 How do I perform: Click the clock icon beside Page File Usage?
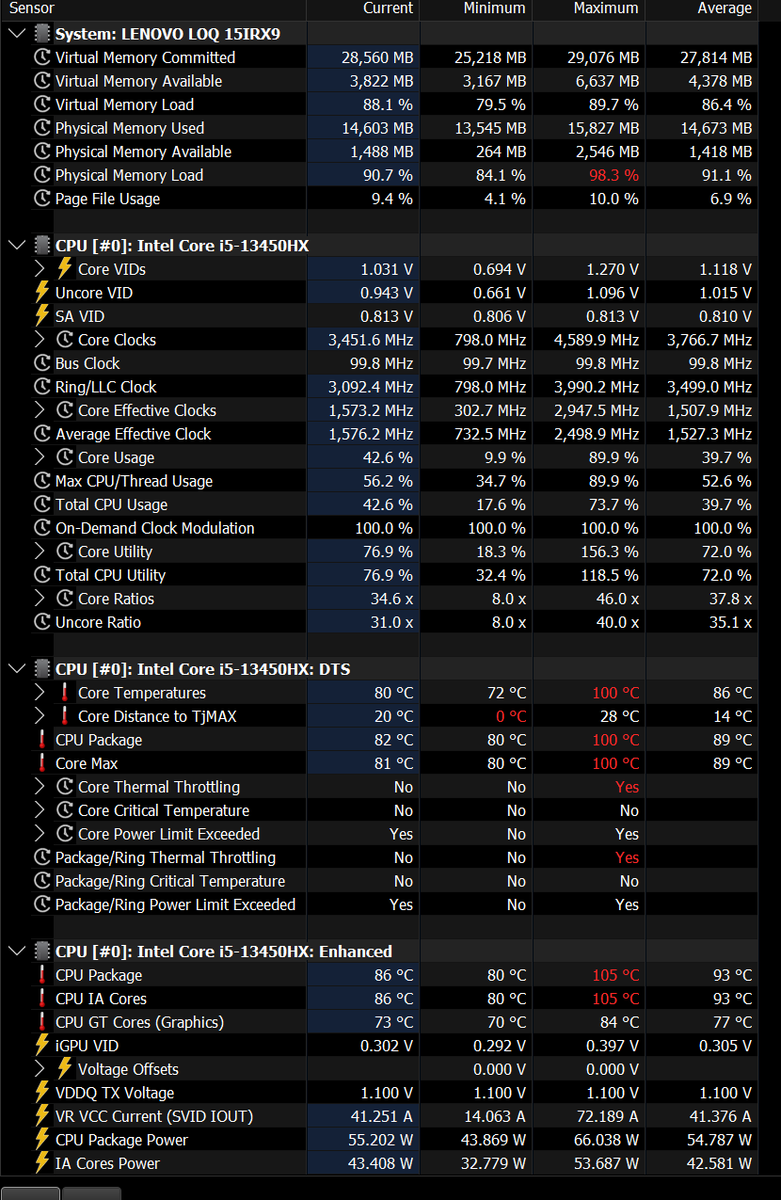42,199
